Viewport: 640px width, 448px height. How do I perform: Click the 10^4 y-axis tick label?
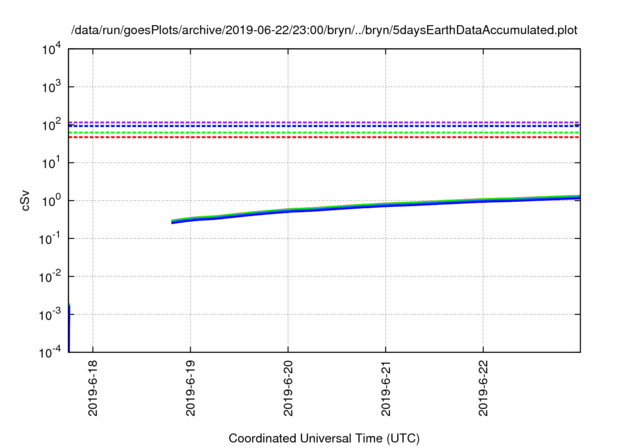(52, 49)
